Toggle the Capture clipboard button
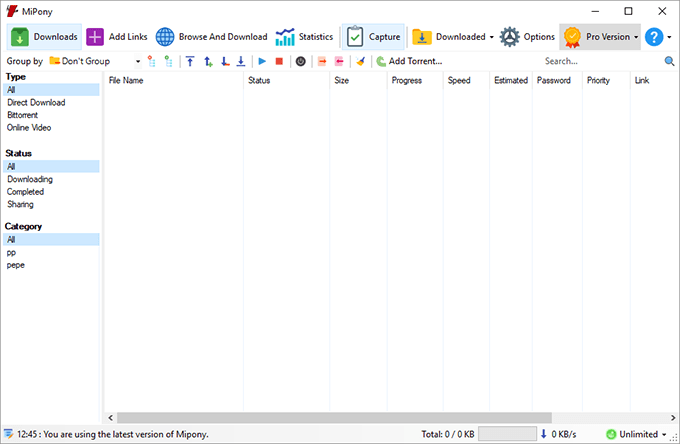 click(x=373, y=37)
